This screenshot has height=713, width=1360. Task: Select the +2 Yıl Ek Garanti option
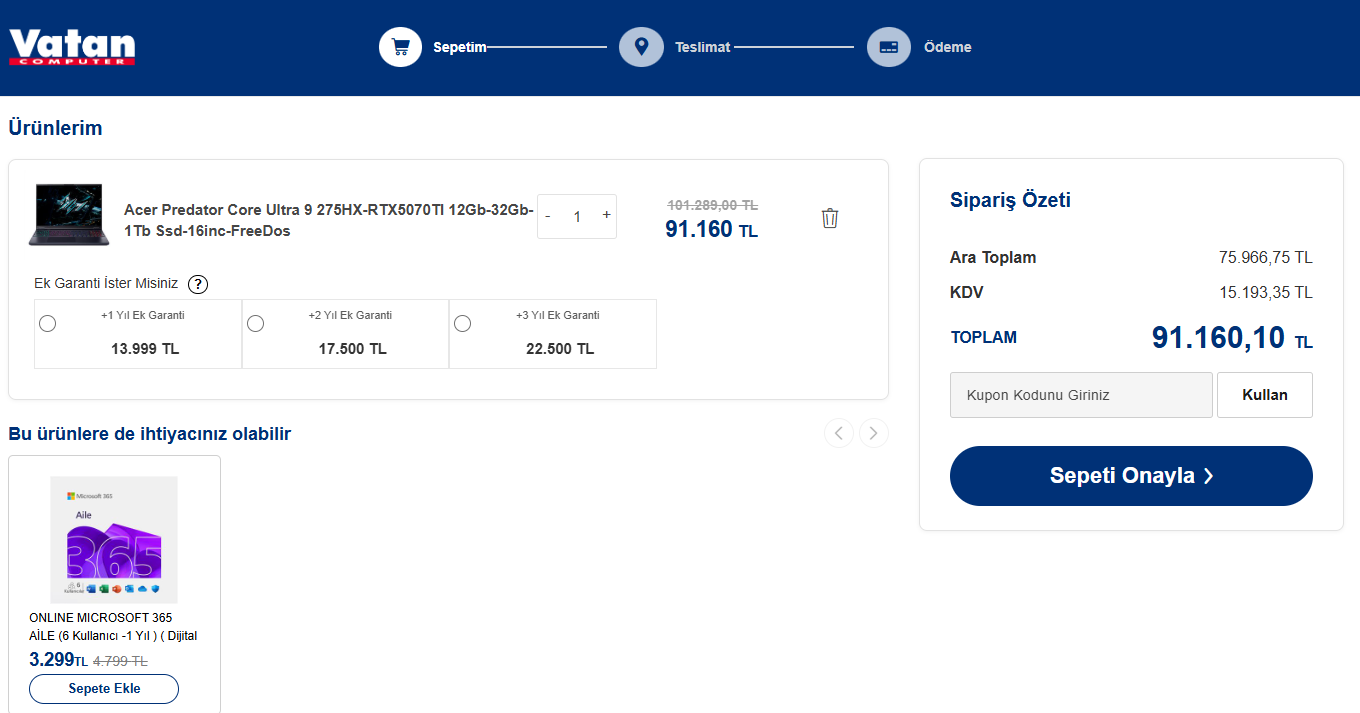[x=255, y=323]
